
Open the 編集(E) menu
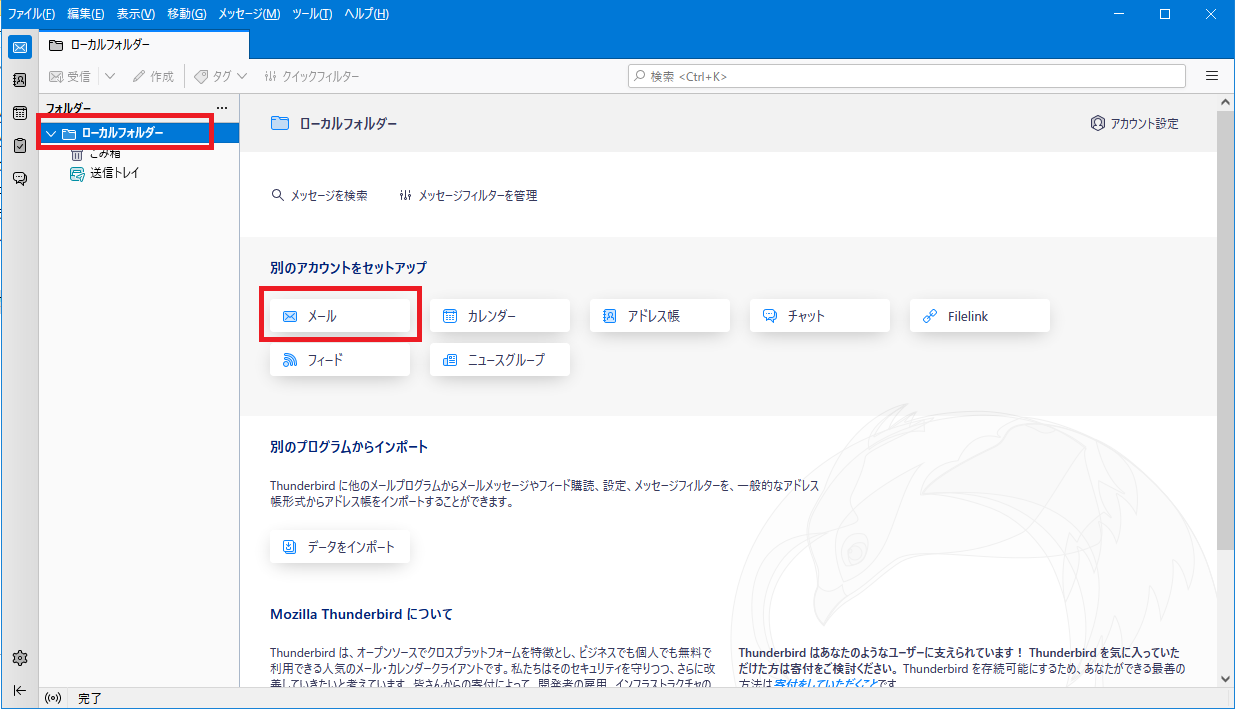86,14
